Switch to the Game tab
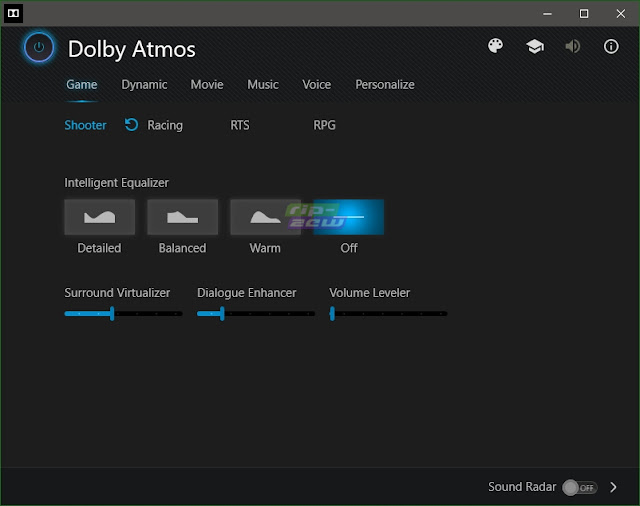This screenshot has height=506, width=640. point(82,84)
